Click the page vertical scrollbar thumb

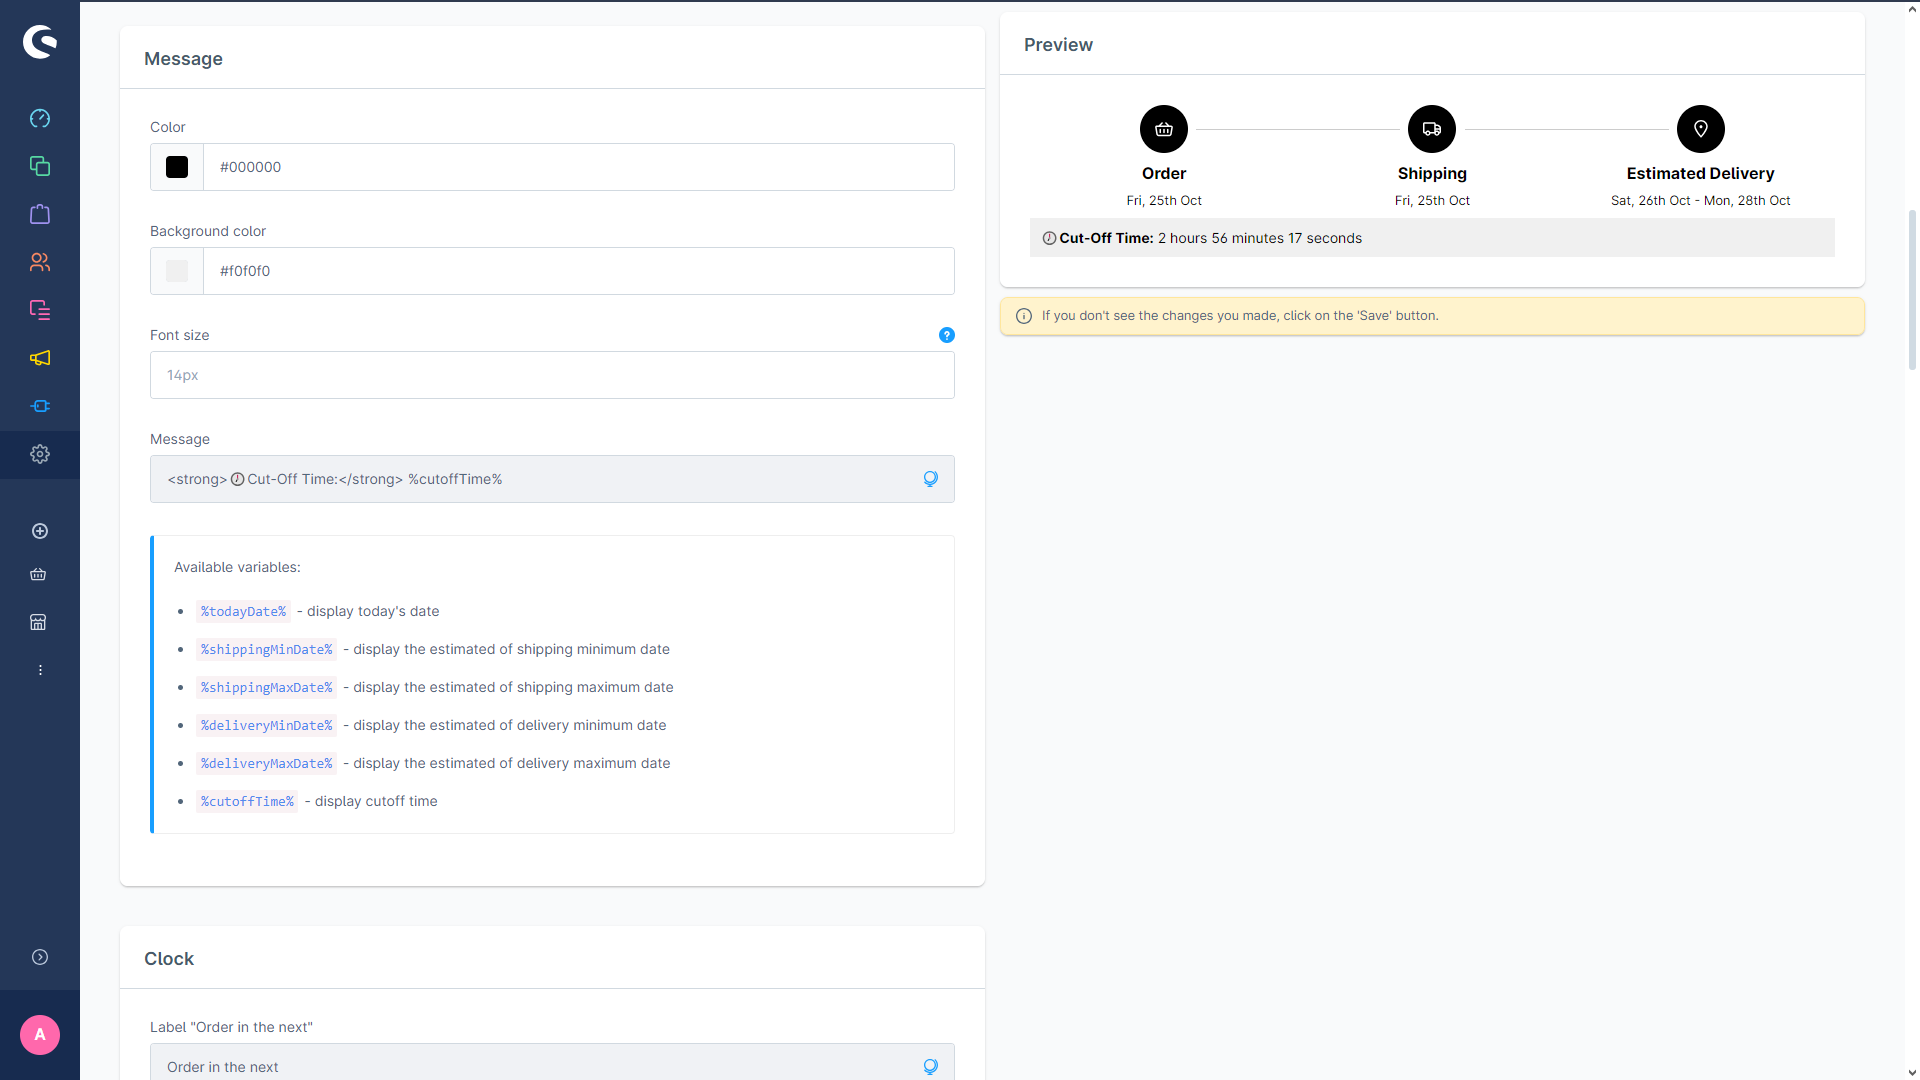(x=1912, y=290)
